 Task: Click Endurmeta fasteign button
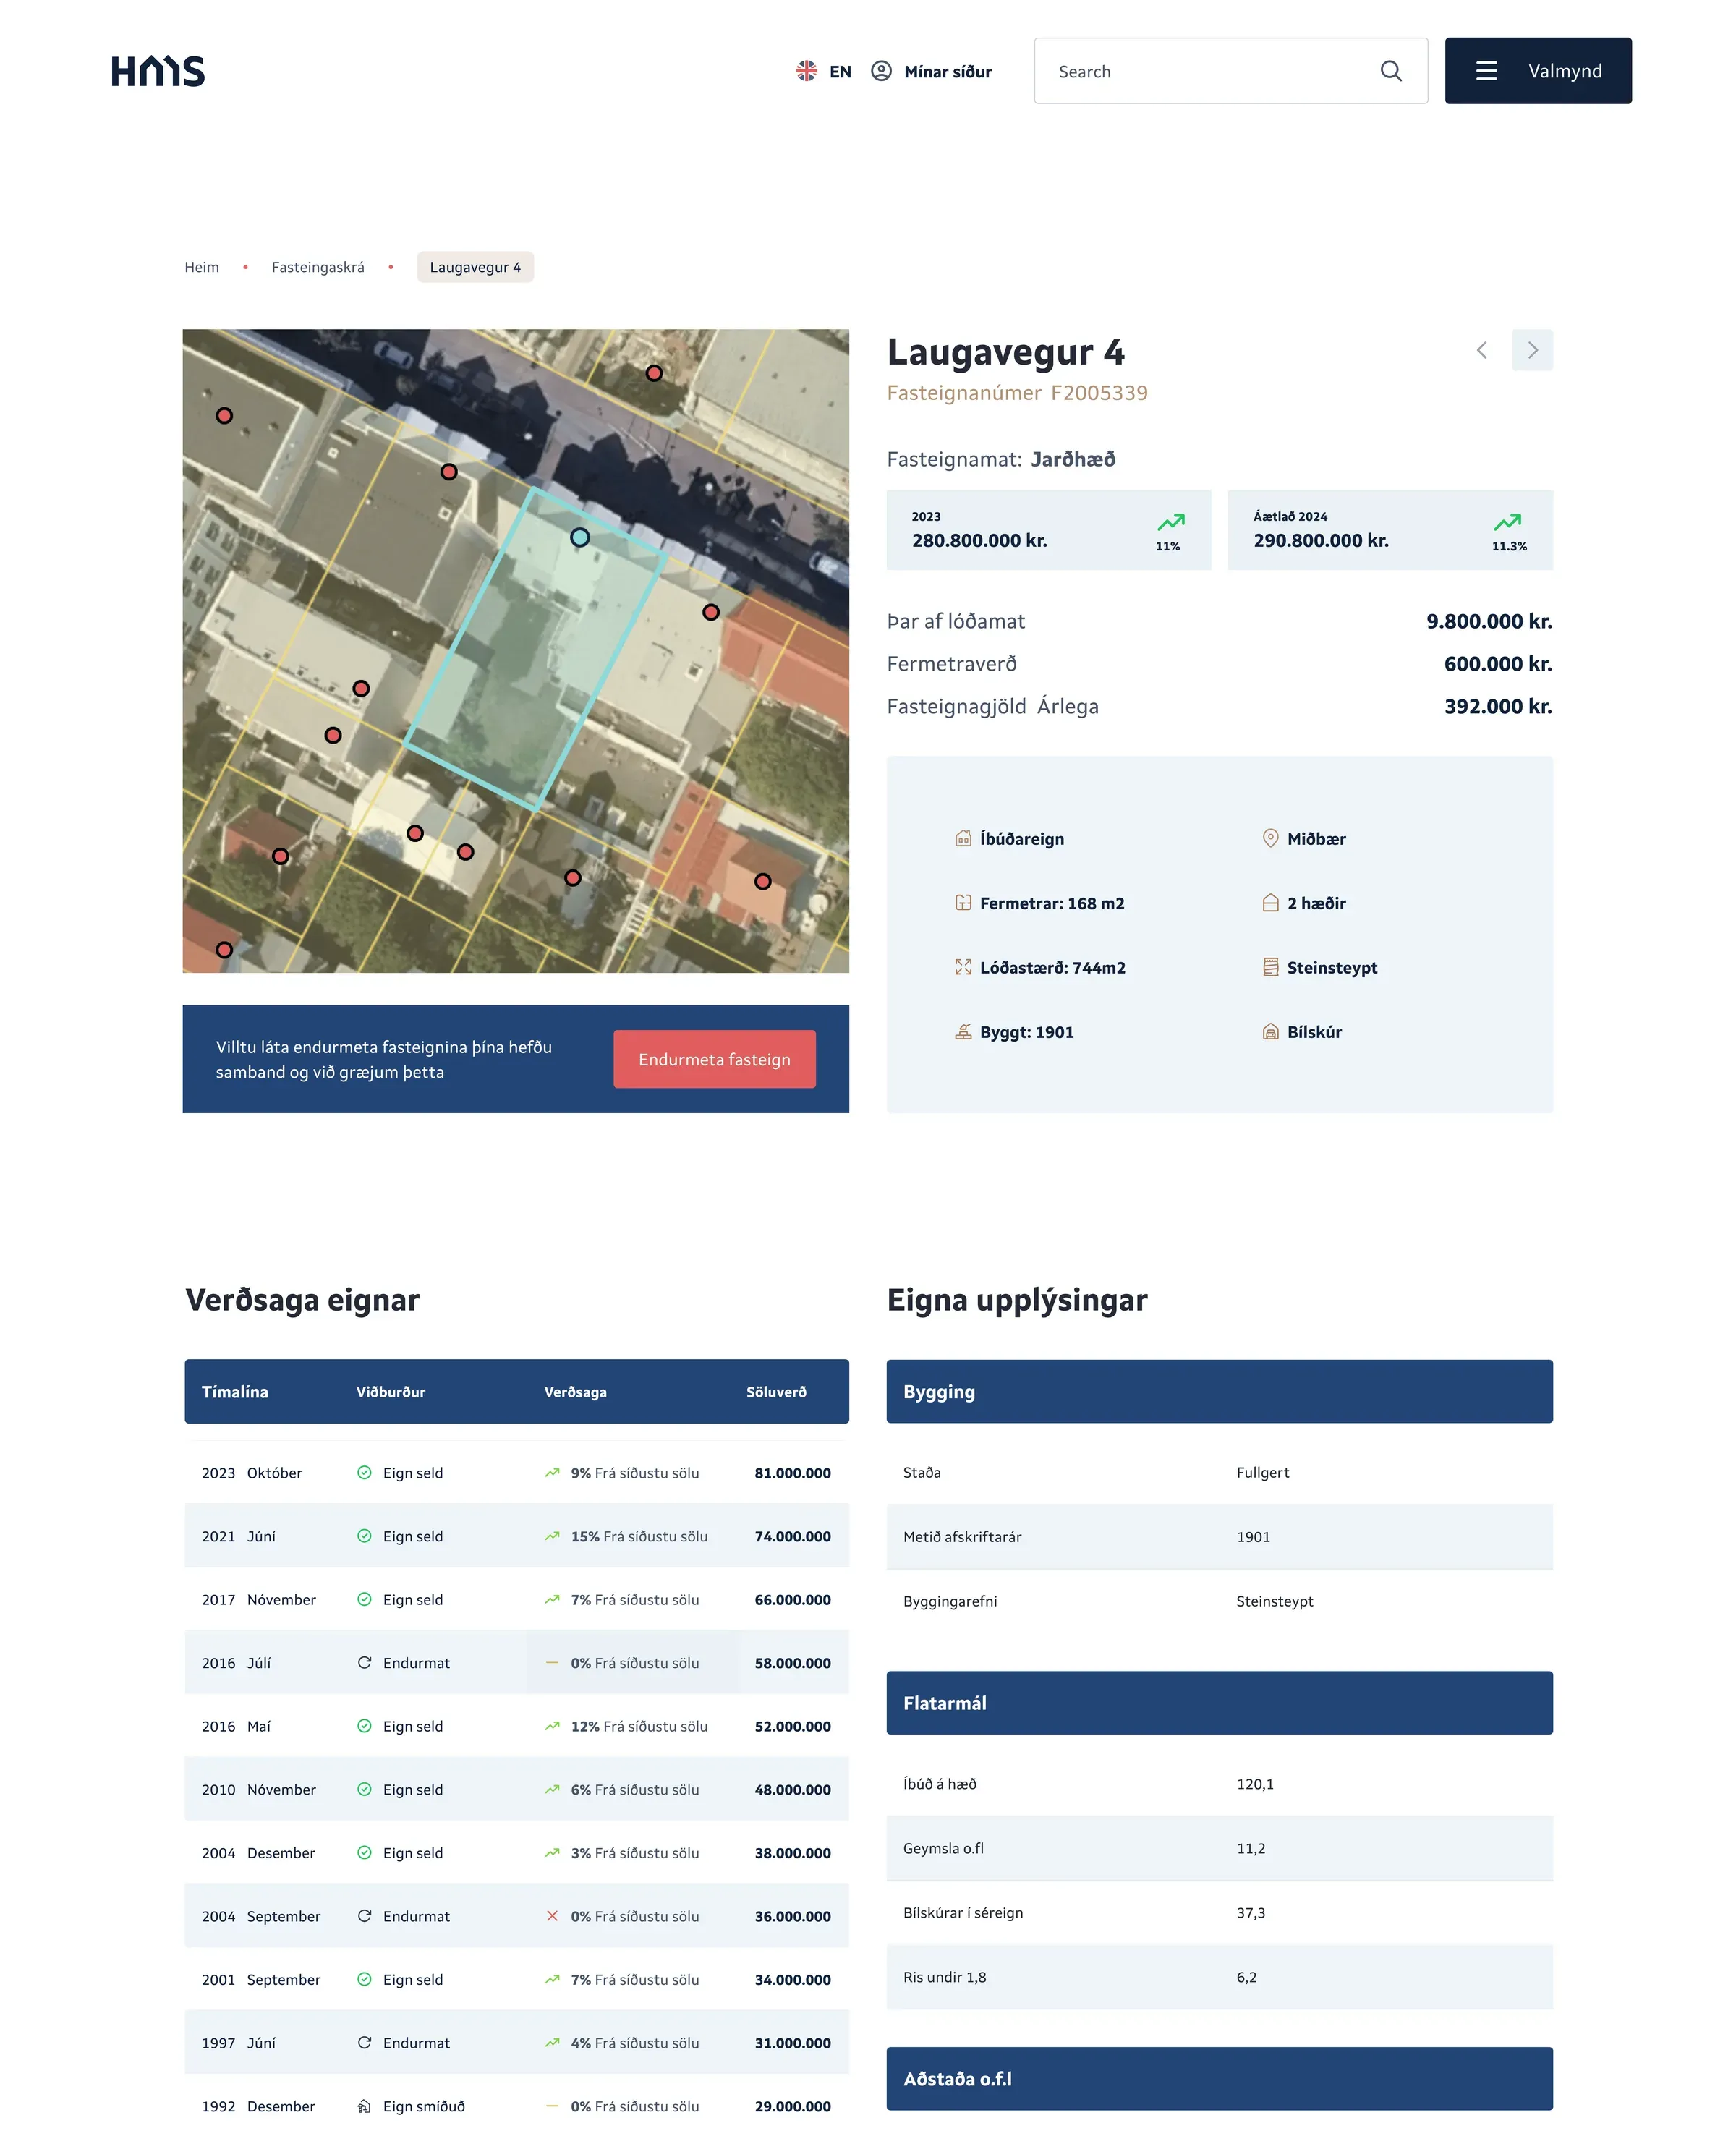pos(714,1059)
